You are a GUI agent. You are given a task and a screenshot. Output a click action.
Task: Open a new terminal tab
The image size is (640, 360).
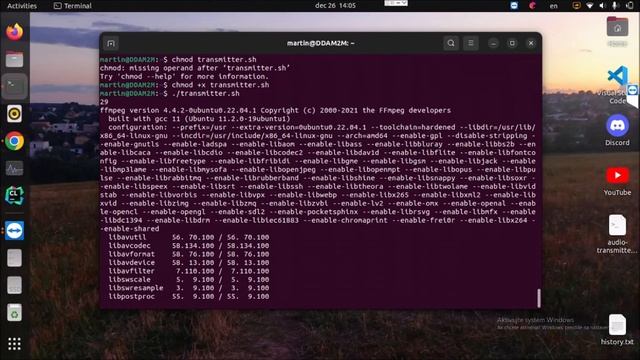[x=111, y=43]
